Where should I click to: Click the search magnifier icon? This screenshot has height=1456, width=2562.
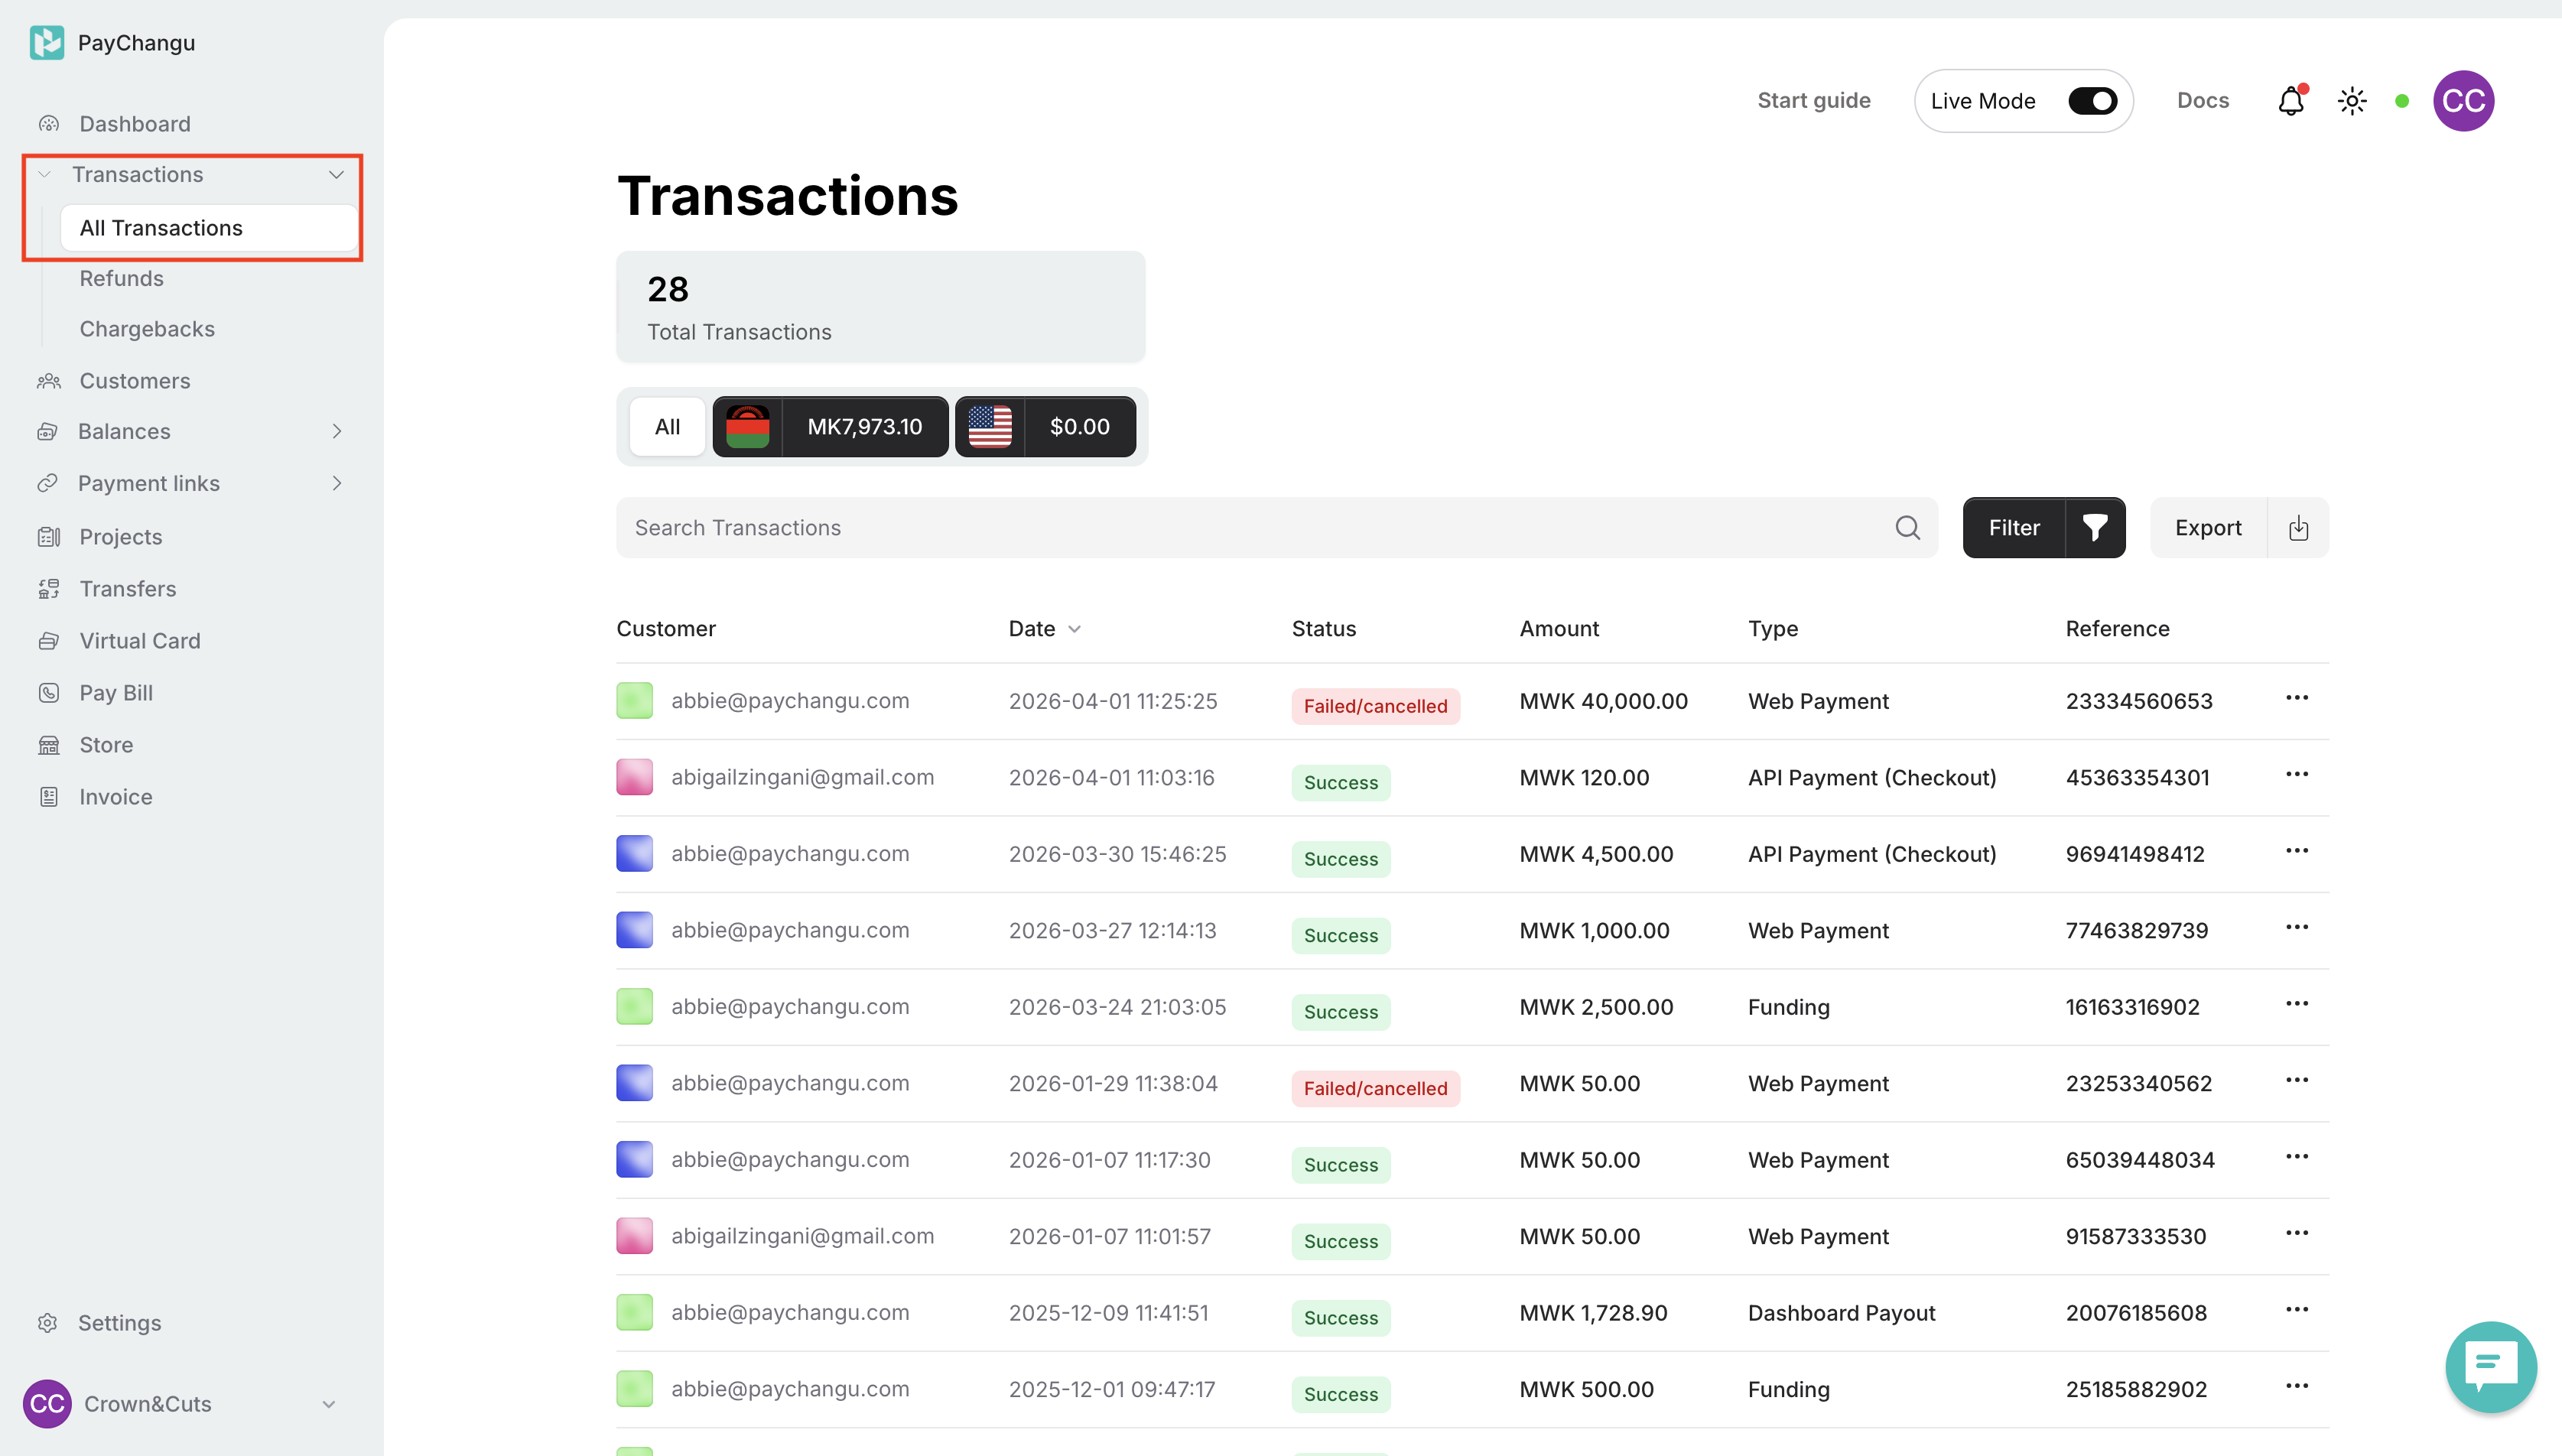(x=1907, y=528)
